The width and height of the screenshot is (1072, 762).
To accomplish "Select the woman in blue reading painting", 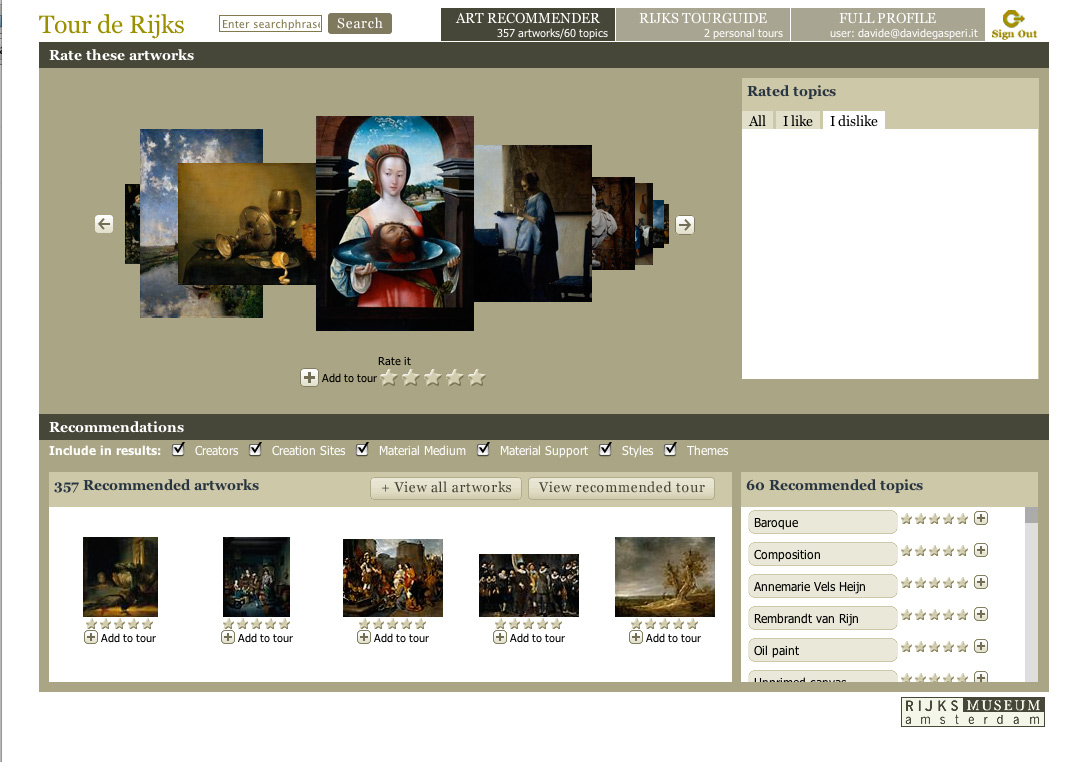I will click(533, 223).
